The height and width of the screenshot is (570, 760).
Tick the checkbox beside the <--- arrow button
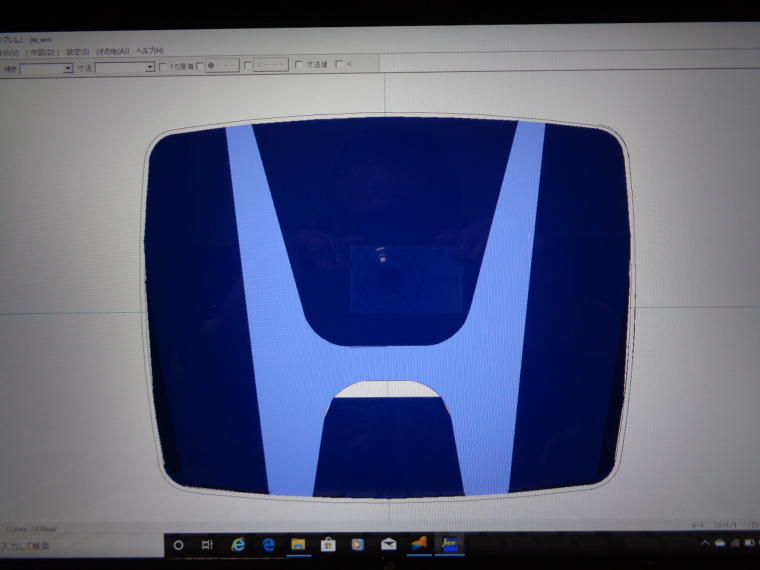[x=247, y=65]
